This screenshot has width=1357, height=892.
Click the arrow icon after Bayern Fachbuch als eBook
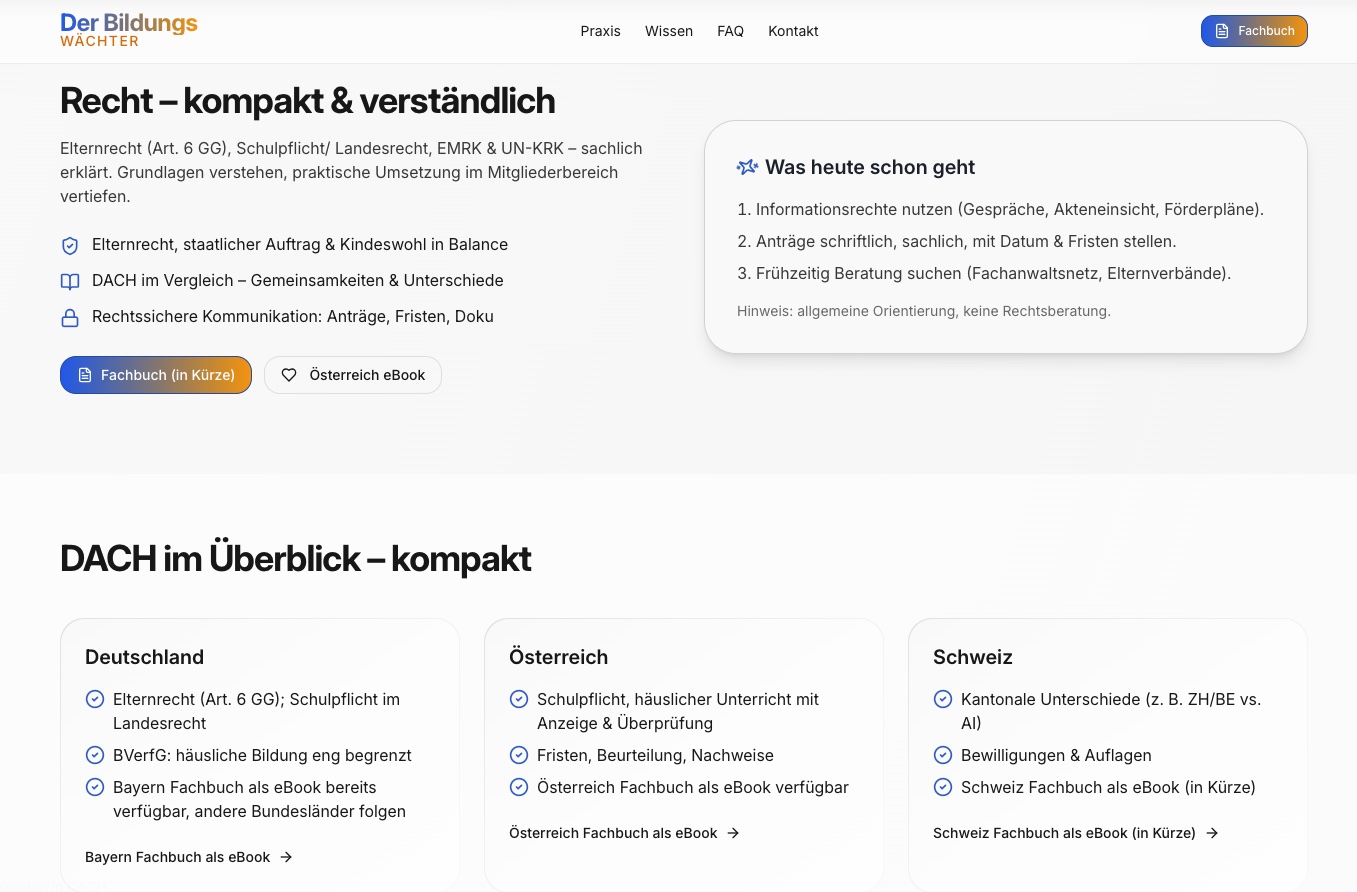coord(286,857)
